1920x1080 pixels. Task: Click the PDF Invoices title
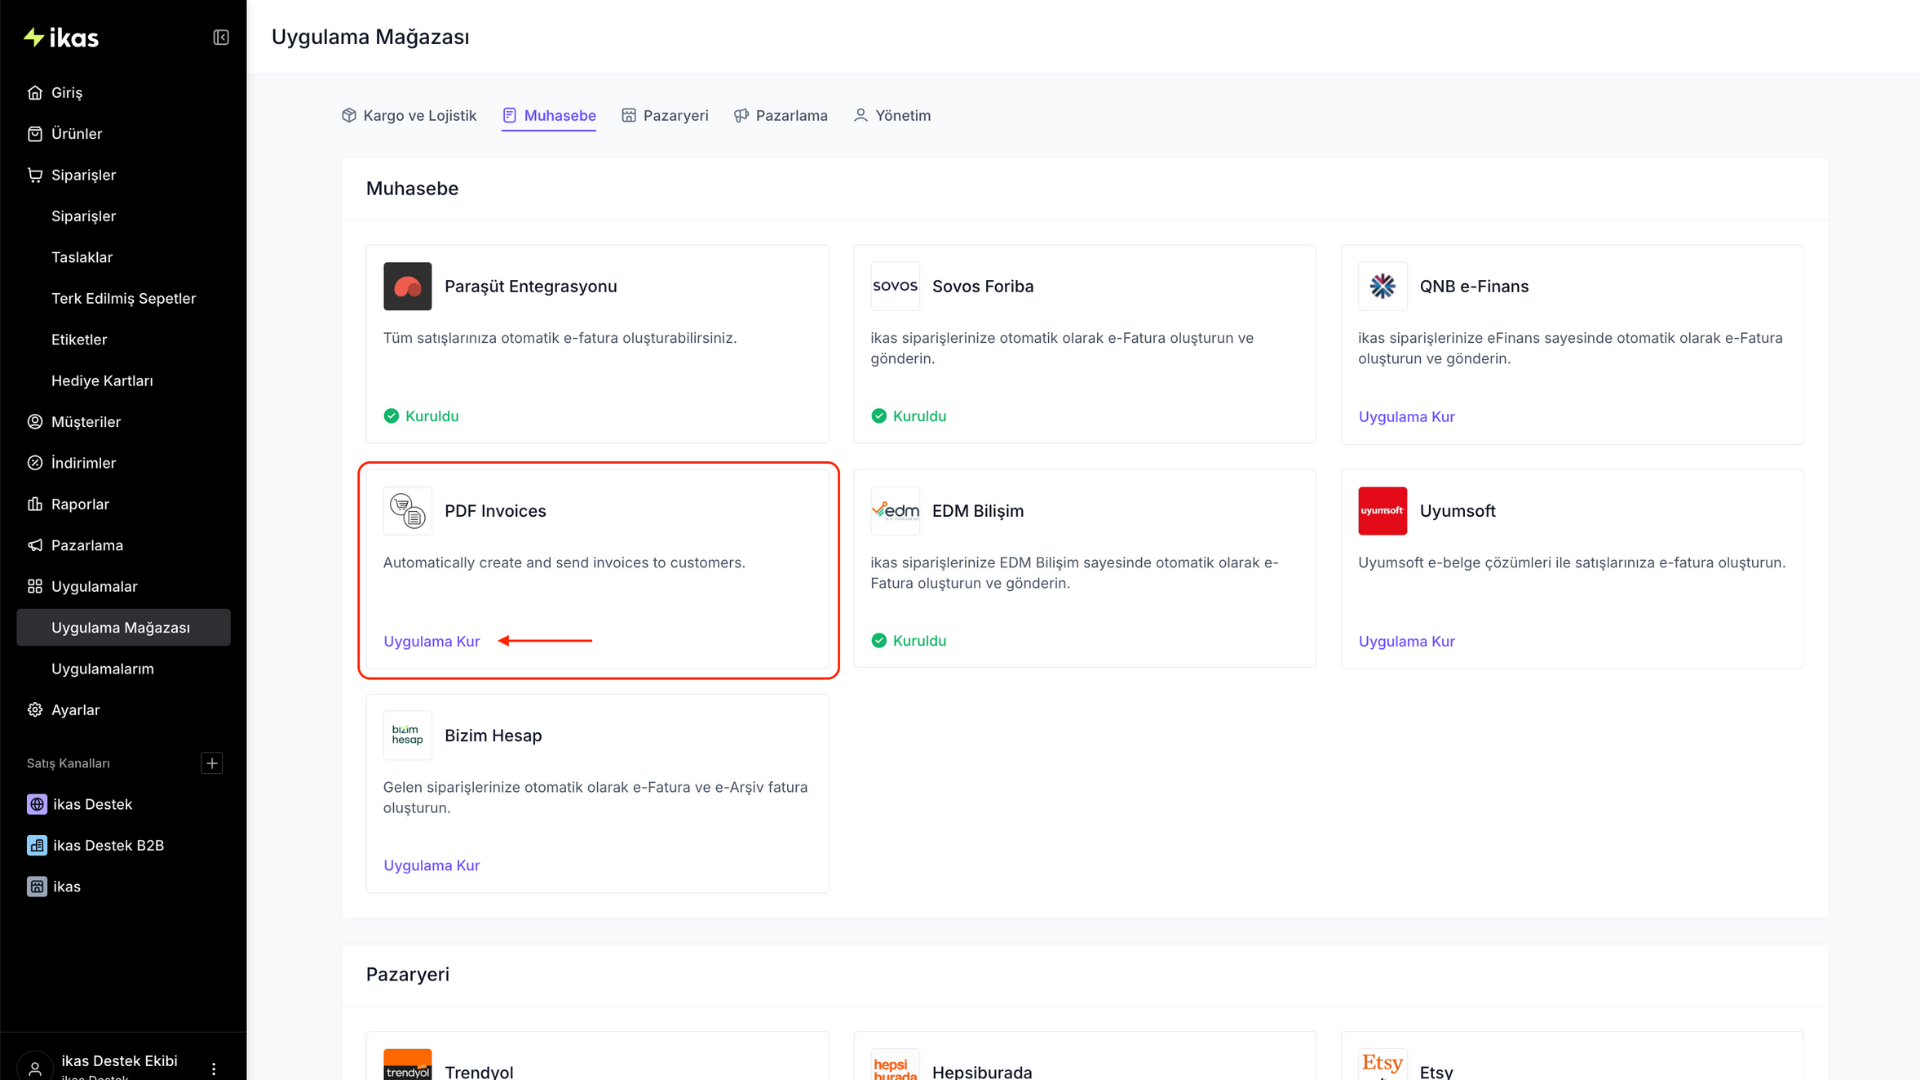pos(495,511)
